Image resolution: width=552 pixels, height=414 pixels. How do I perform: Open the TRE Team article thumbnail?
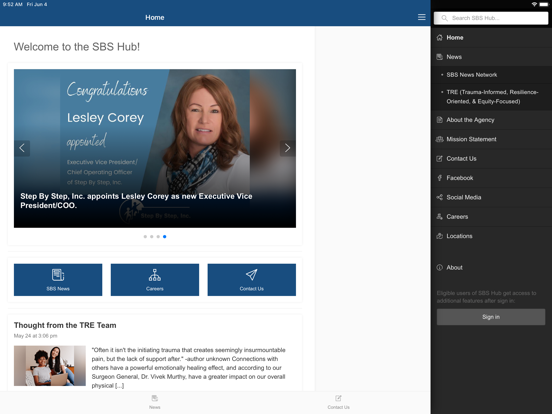pyautogui.click(x=50, y=365)
